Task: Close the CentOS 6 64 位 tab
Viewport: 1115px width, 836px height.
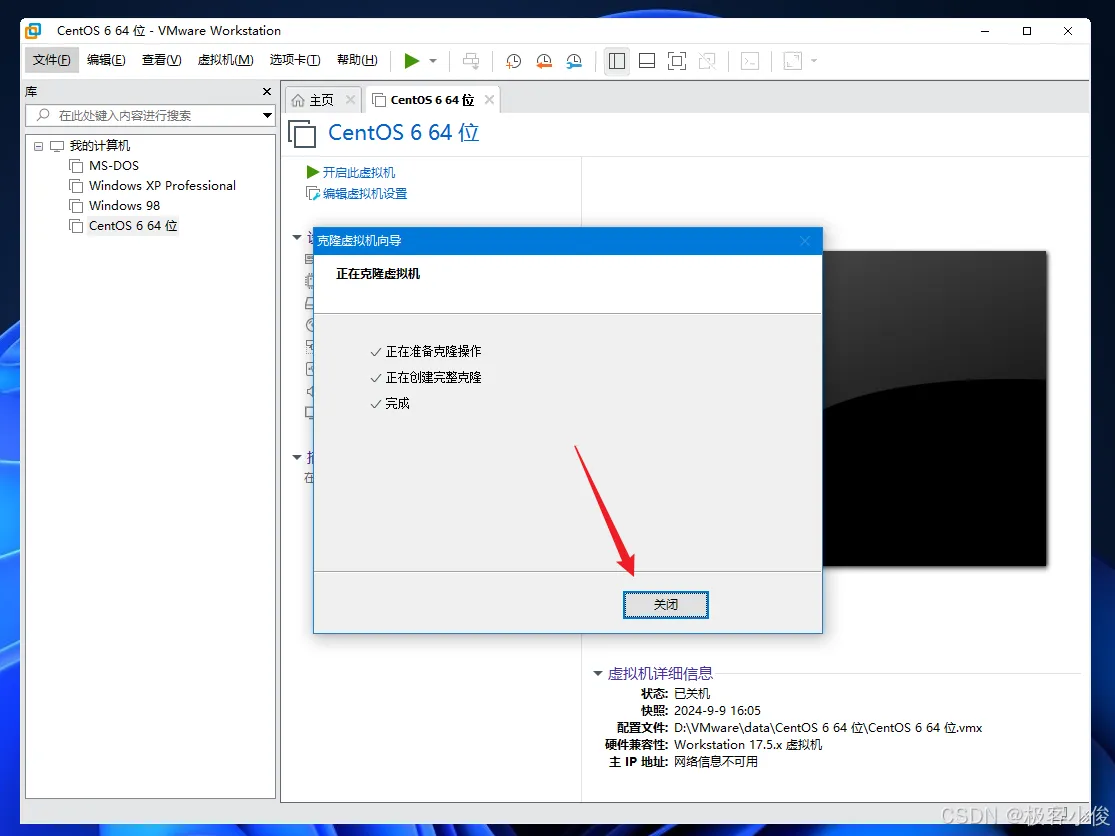Action: tap(489, 100)
